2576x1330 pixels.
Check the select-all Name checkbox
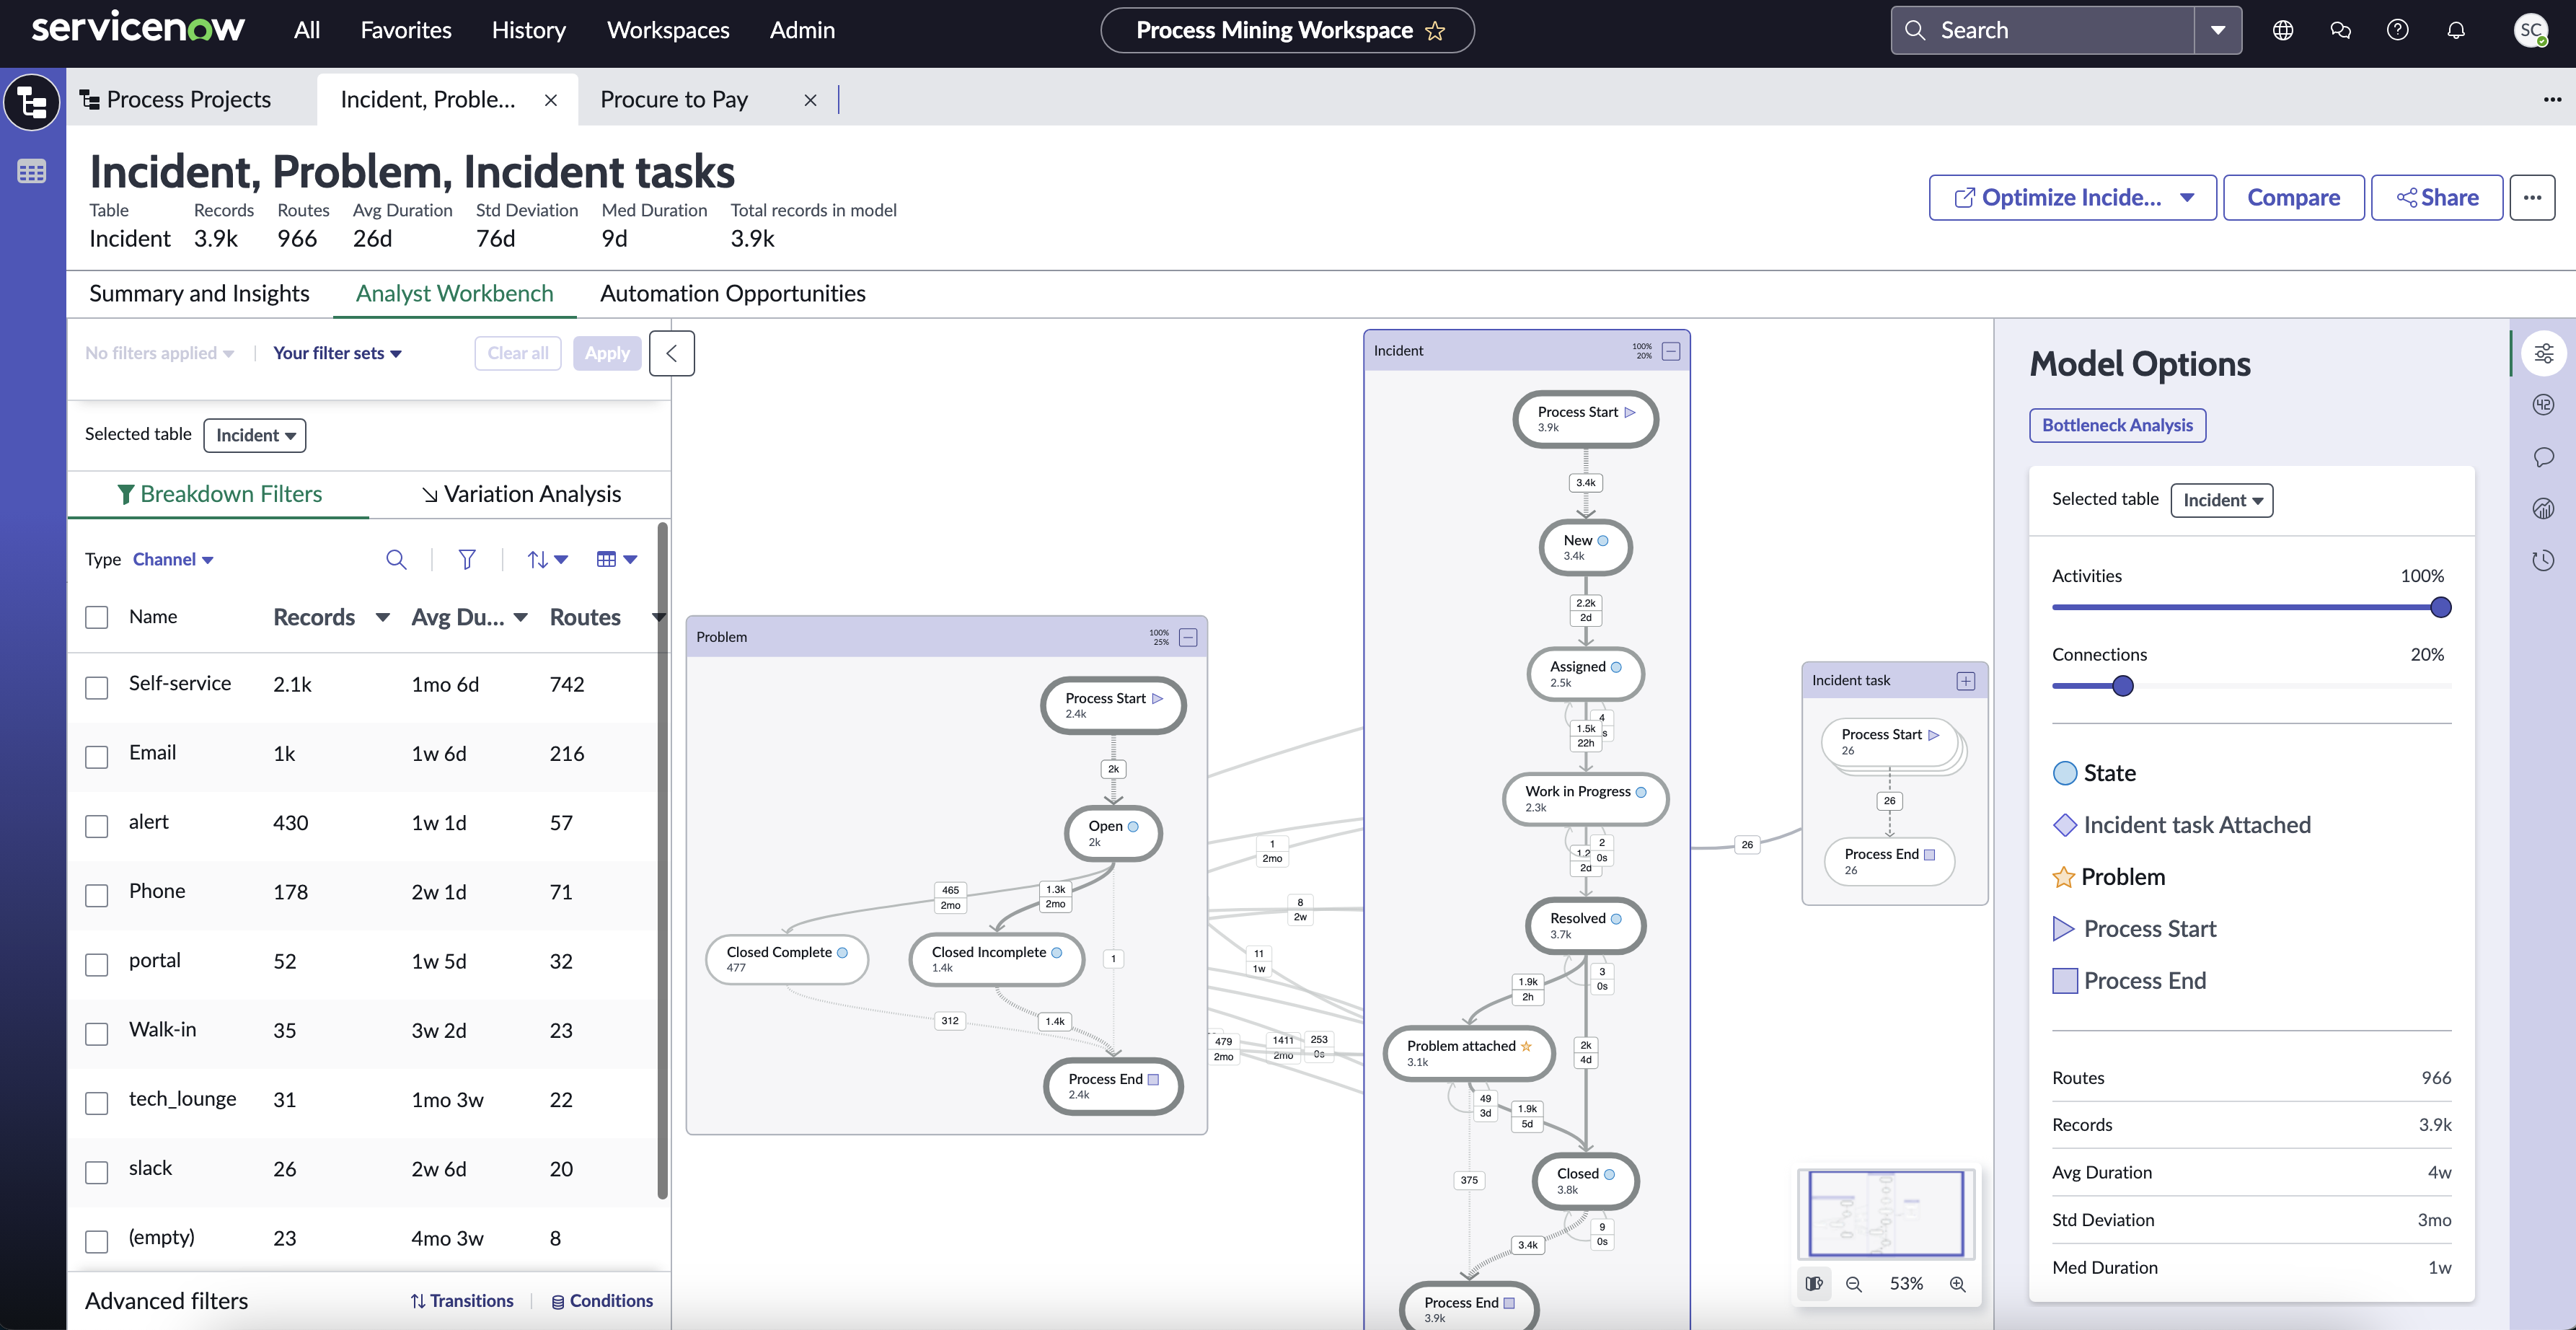(97, 617)
